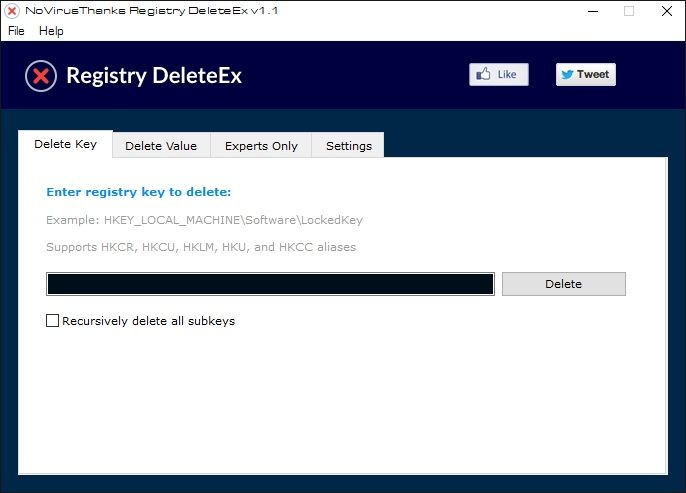Open the Help menu
This screenshot has width=686, height=493.
pyautogui.click(x=51, y=31)
